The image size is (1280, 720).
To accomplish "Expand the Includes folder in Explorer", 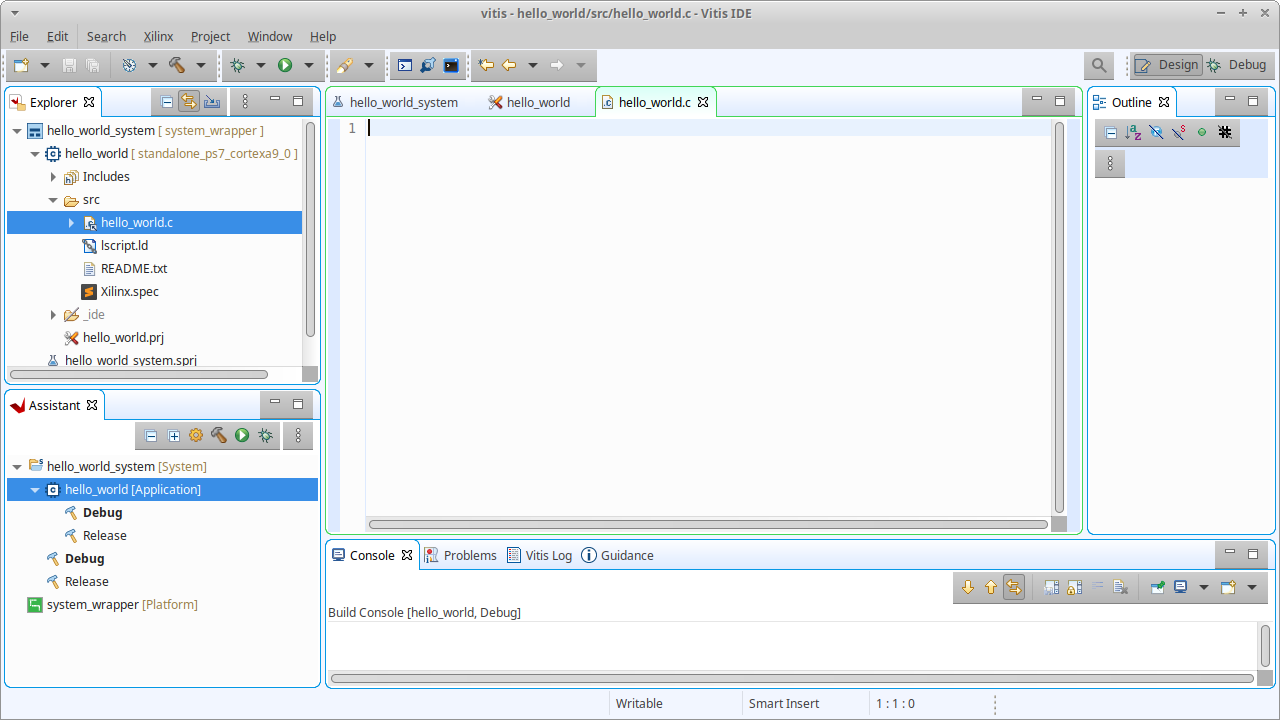I will pyautogui.click(x=54, y=177).
